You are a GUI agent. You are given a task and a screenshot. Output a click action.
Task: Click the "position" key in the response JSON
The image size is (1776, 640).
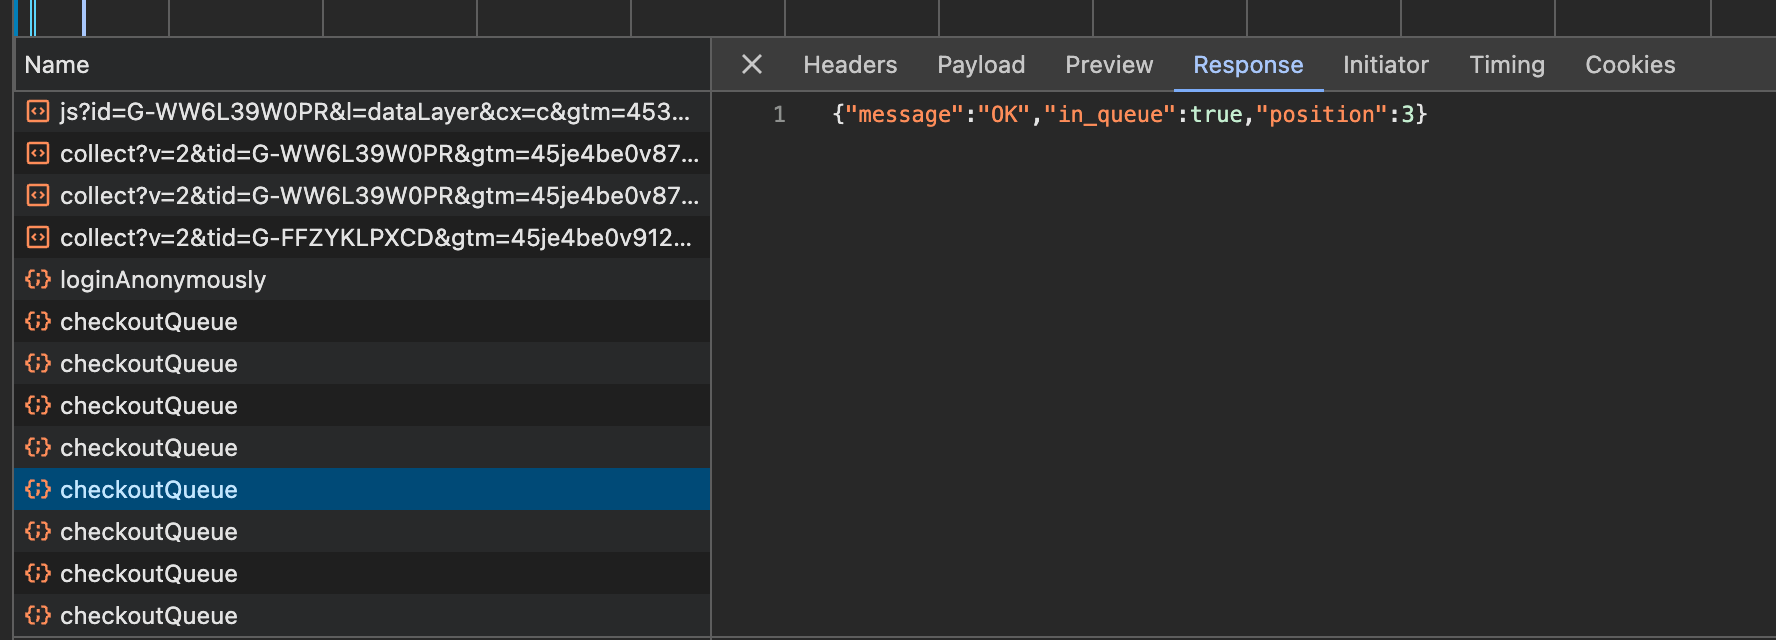pyautogui.click(x=1322, y=115)
